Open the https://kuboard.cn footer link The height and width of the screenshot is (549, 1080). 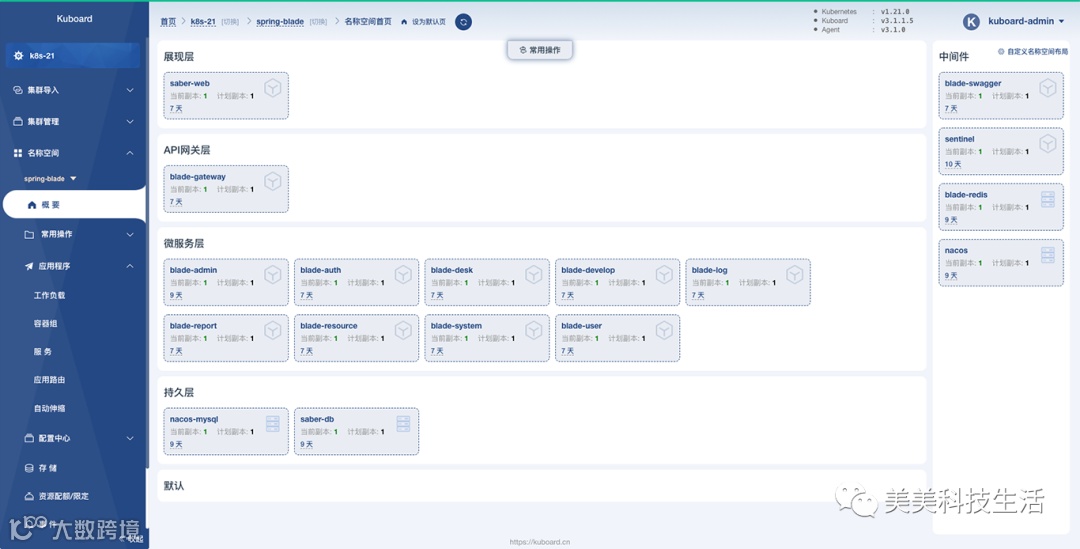pyautogui.click(x=539, y=542)
